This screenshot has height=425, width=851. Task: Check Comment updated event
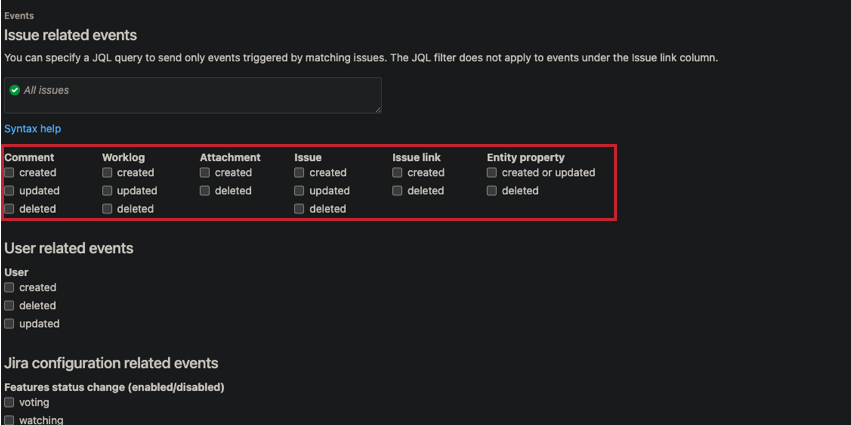(x=10, y=191)
